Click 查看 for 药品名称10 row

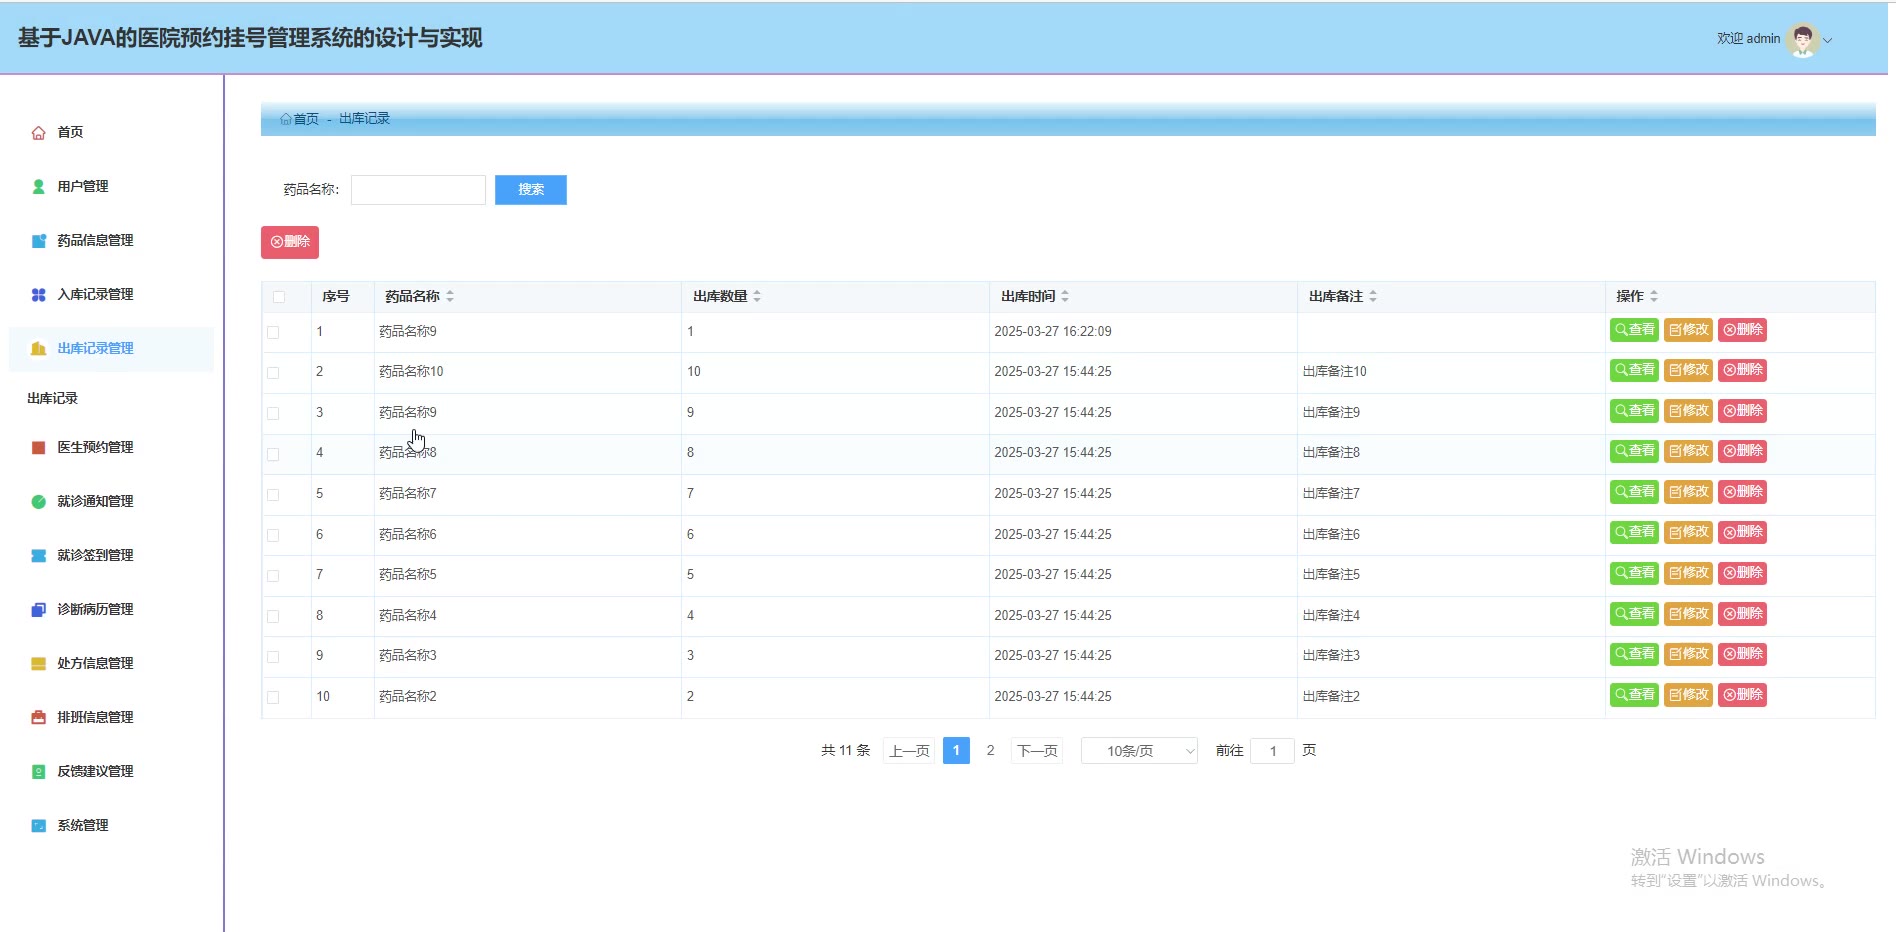[1634, 370]
